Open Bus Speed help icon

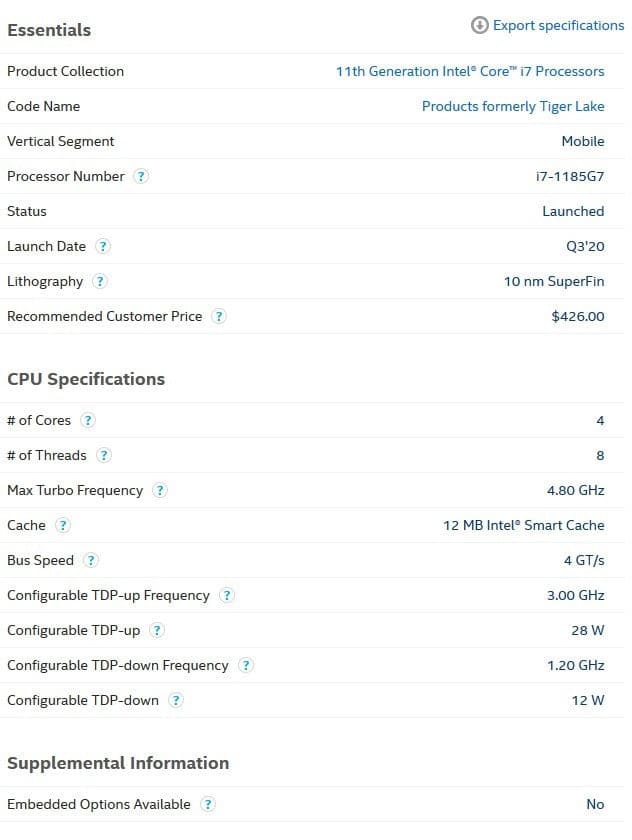91,560
